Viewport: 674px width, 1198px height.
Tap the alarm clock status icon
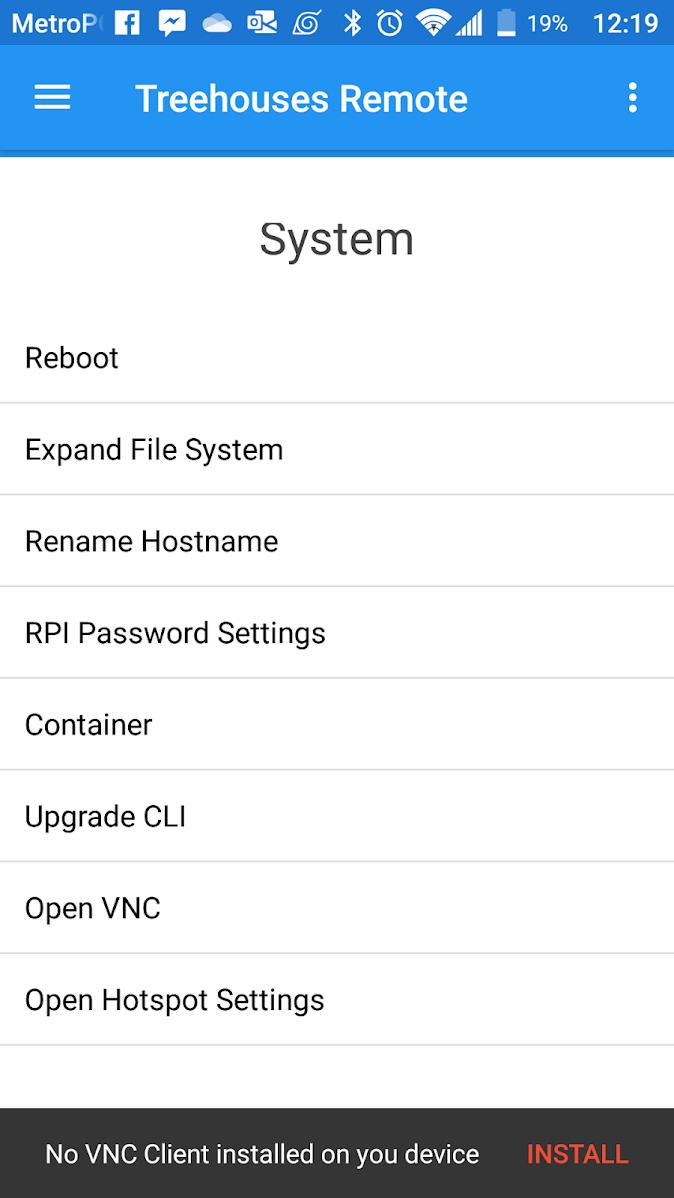tap(391, 22)
